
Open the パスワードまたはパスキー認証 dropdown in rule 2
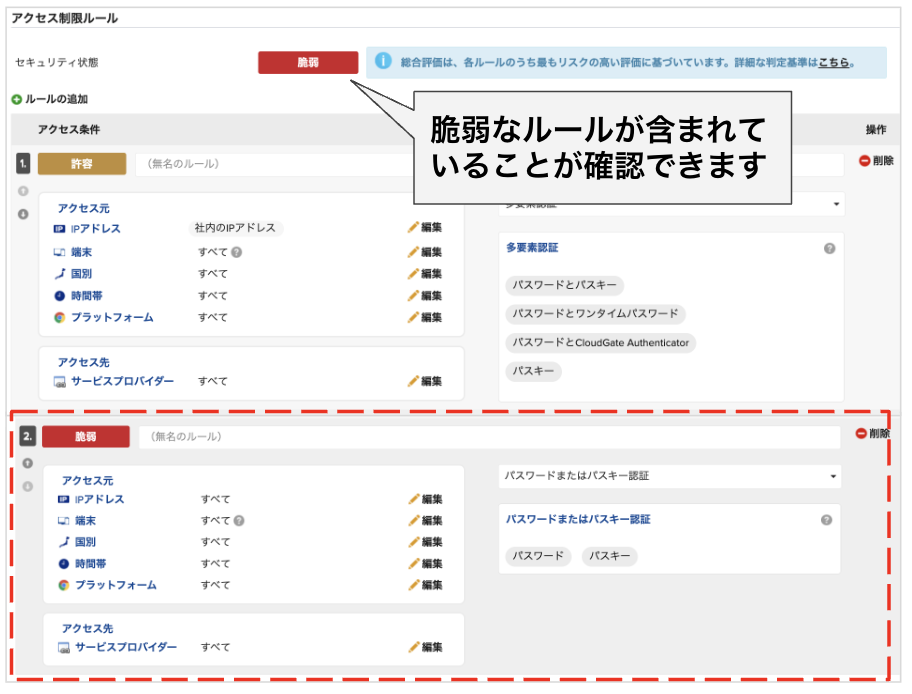(x=669, y=476)
